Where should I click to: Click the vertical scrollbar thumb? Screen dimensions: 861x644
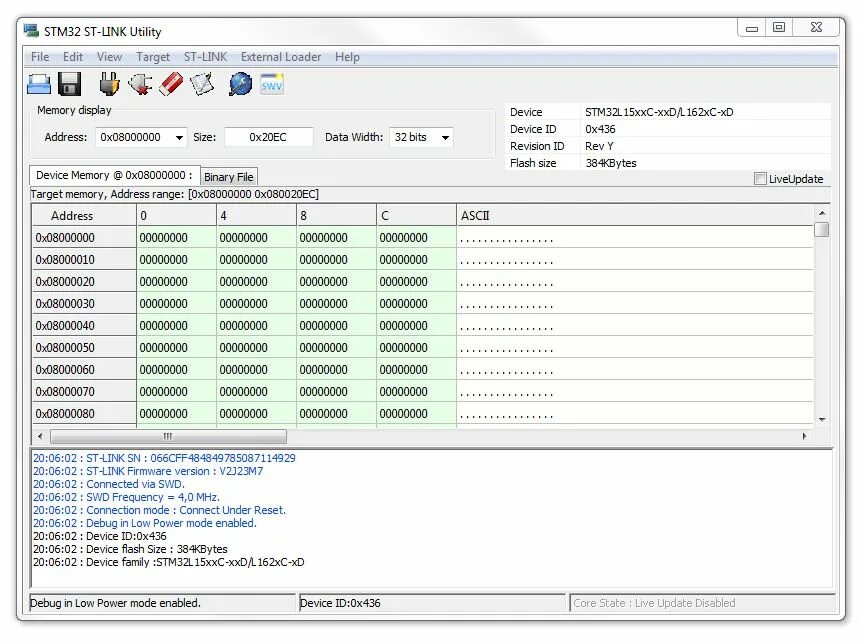(x=821, y=229)
